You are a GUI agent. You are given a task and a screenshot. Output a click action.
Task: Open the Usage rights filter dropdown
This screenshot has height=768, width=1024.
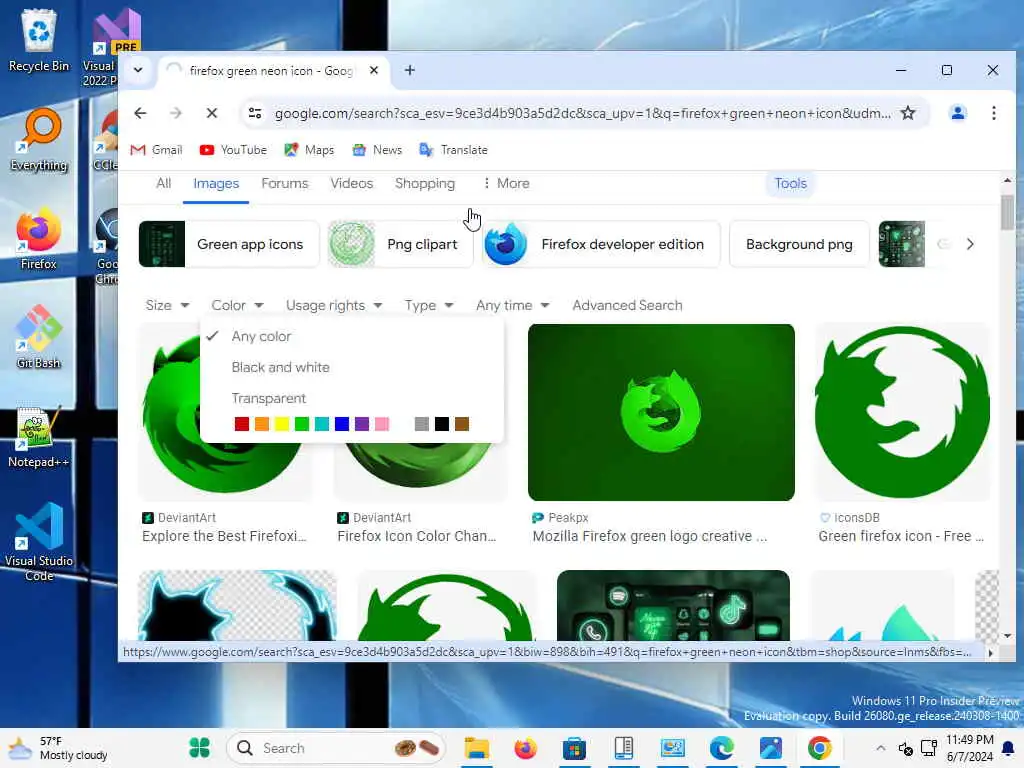tap(334, 305)
